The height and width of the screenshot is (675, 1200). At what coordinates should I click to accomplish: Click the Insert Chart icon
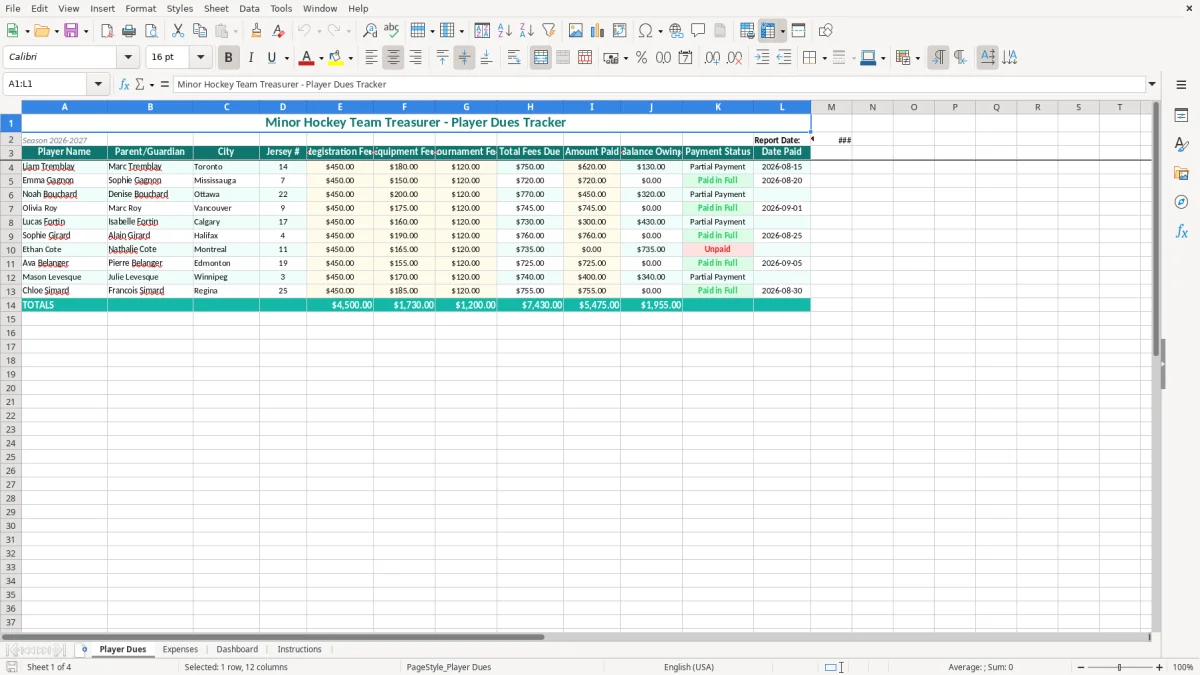pyautogui.click(x=598, y=31)
